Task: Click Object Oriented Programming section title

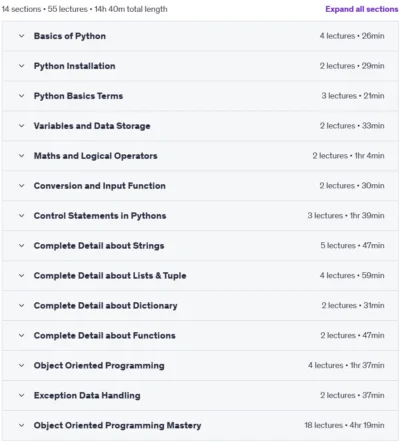Action: coord(99,365)
